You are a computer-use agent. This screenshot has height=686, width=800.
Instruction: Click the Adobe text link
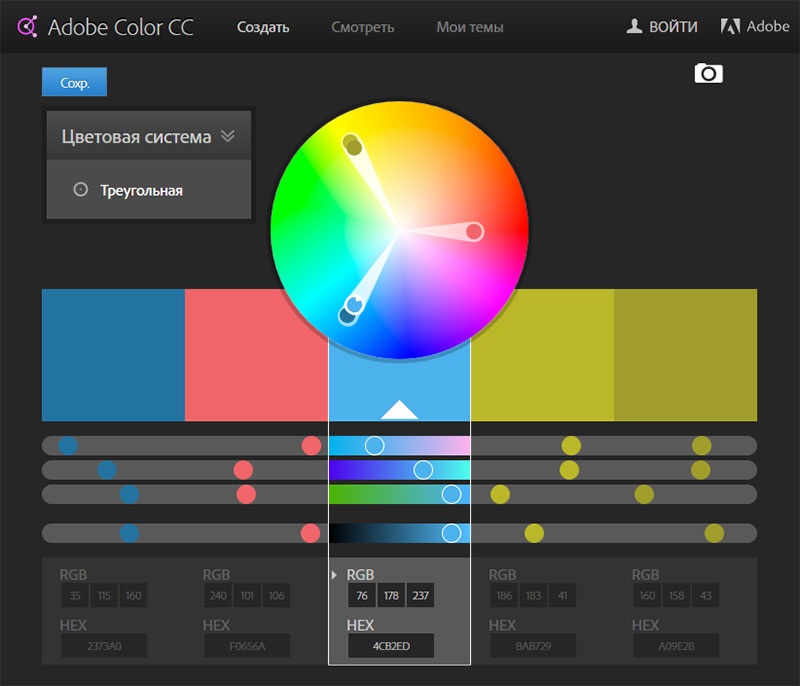coord(768,26)
